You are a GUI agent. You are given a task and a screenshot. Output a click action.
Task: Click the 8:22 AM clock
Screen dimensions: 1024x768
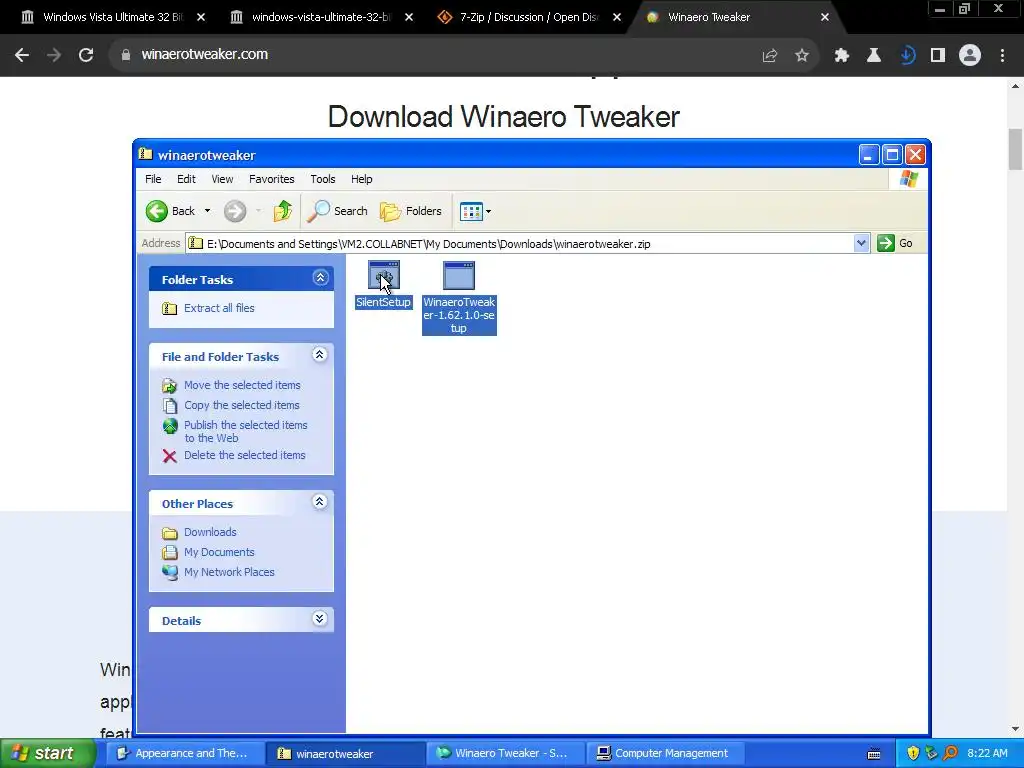987,753
